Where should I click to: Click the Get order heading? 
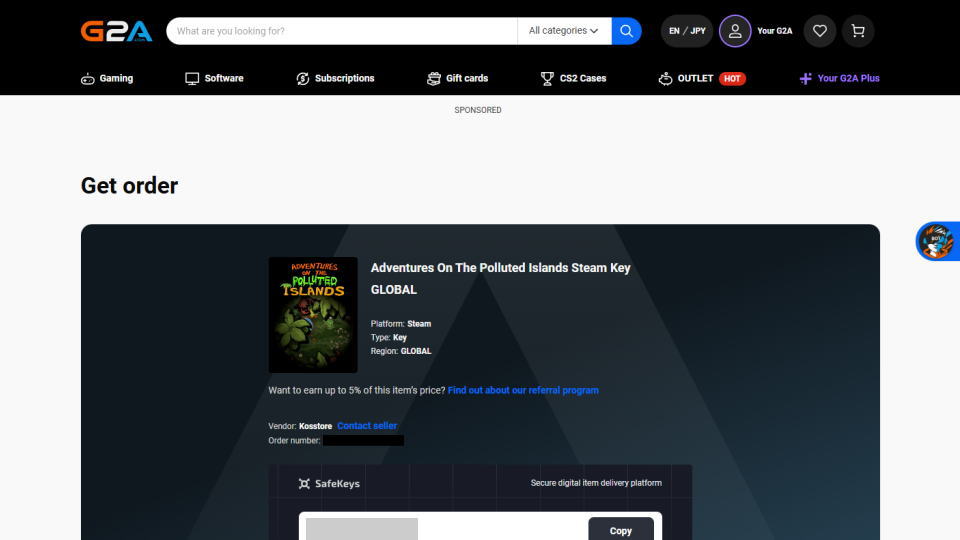129,186
